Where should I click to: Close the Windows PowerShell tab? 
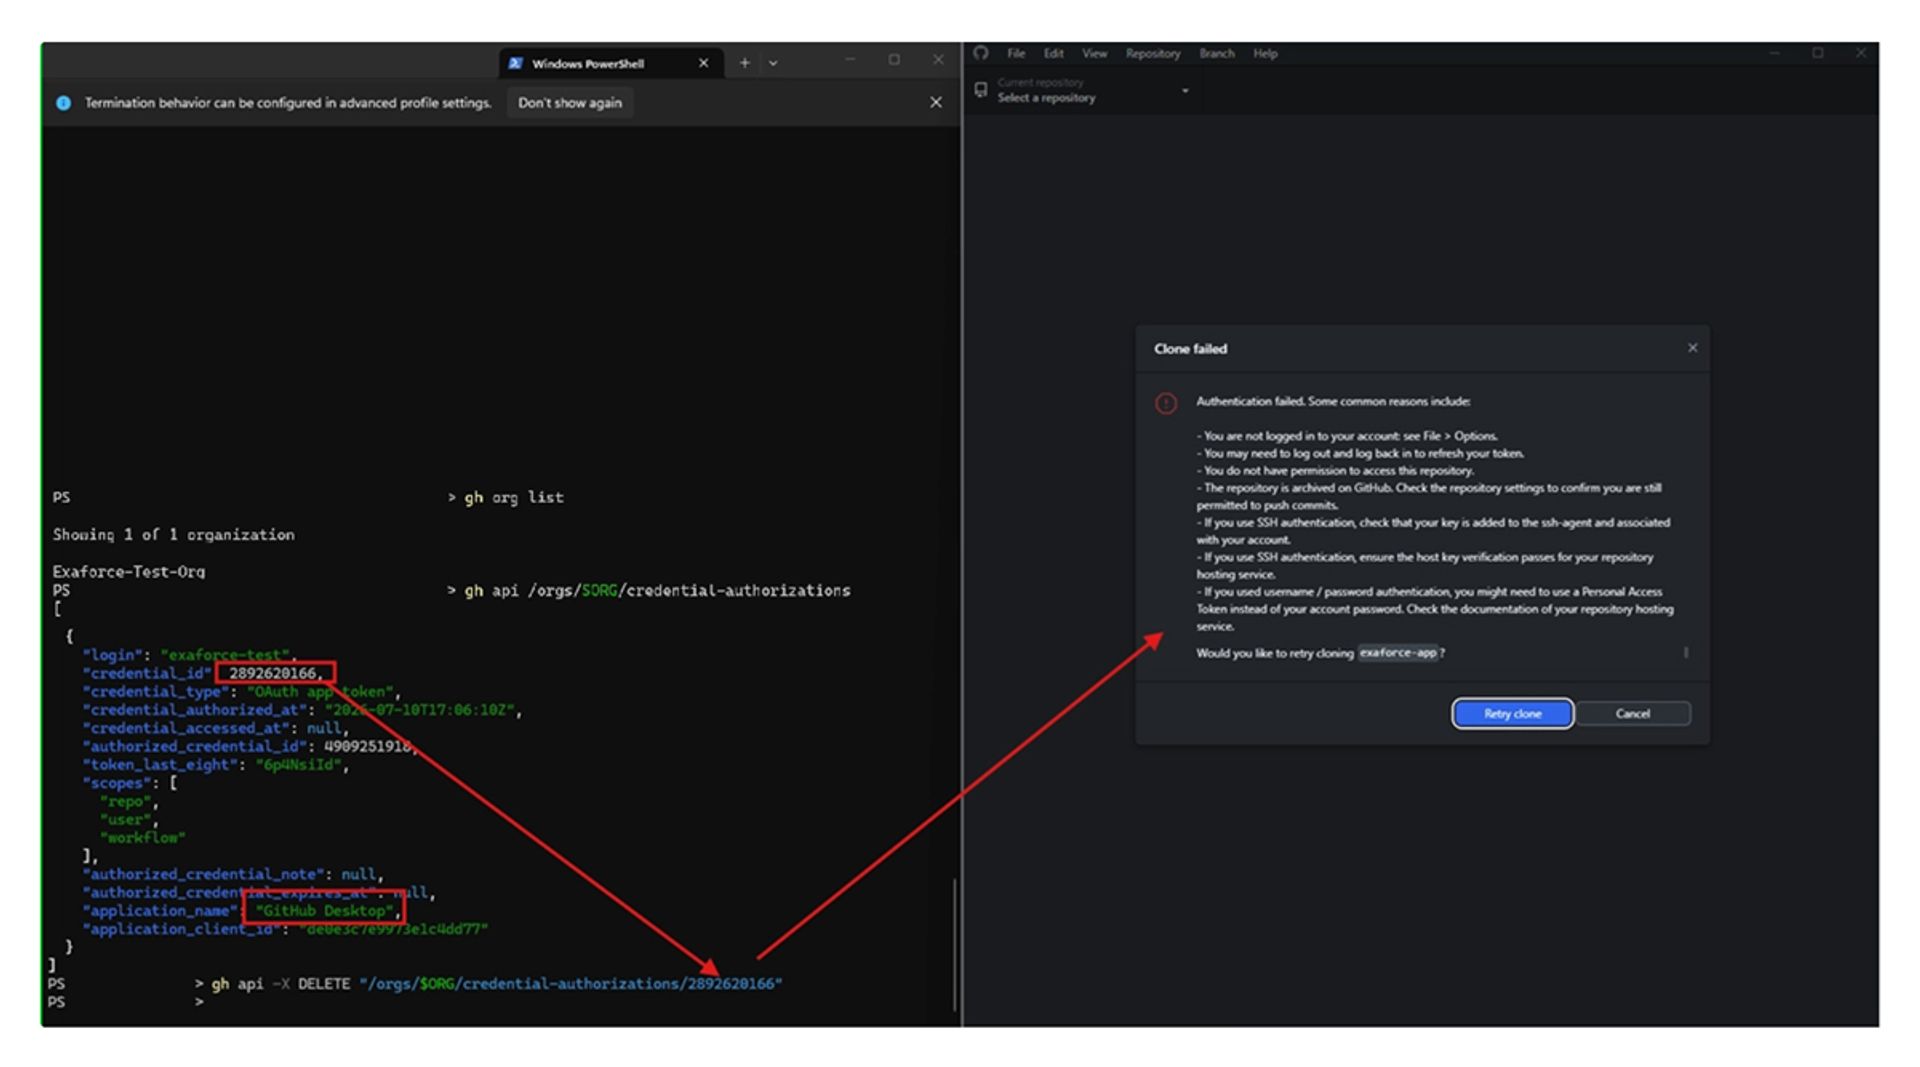pos(703,63)
